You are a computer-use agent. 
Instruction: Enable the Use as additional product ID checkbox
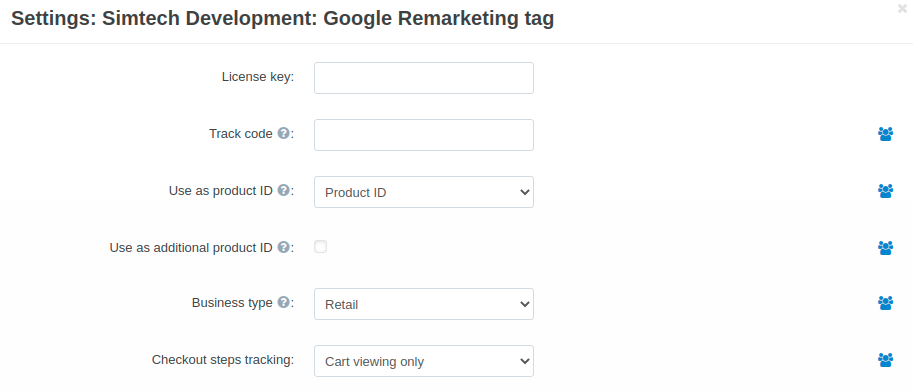click(x=320, y=246)
